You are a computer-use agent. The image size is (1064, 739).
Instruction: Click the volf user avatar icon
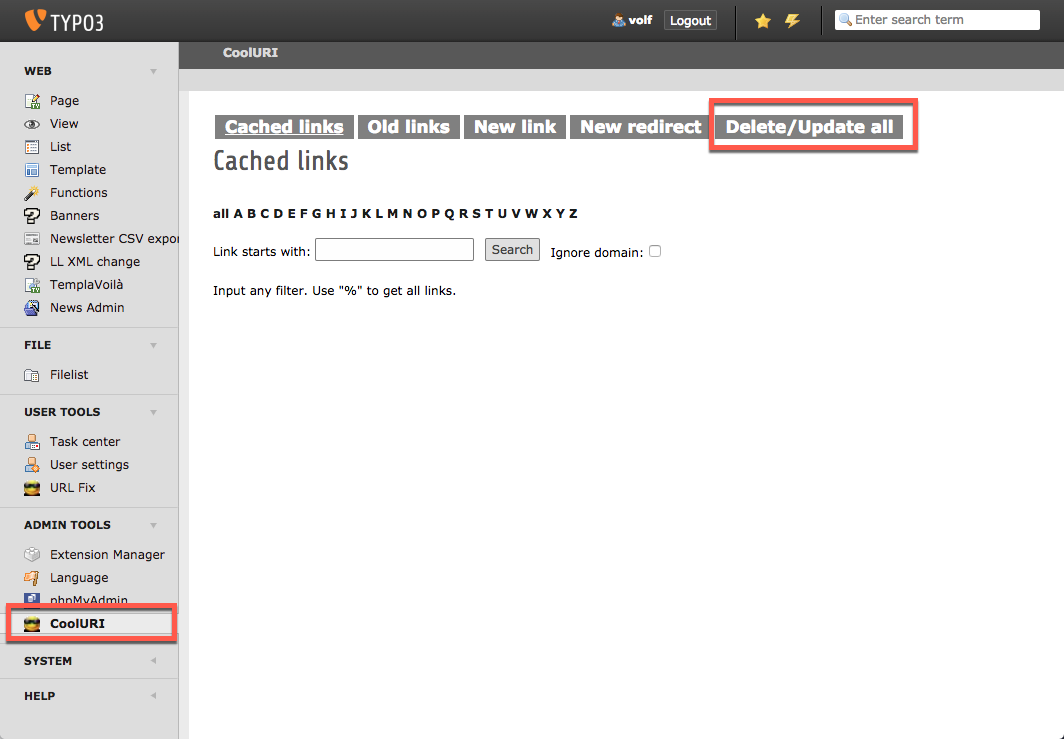pos(618,20)
